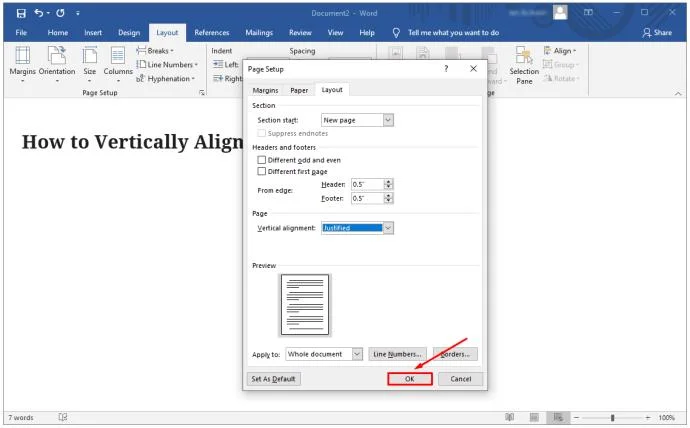Open the Selection Pane
690x428 pixels.
[x=524, y=65]
